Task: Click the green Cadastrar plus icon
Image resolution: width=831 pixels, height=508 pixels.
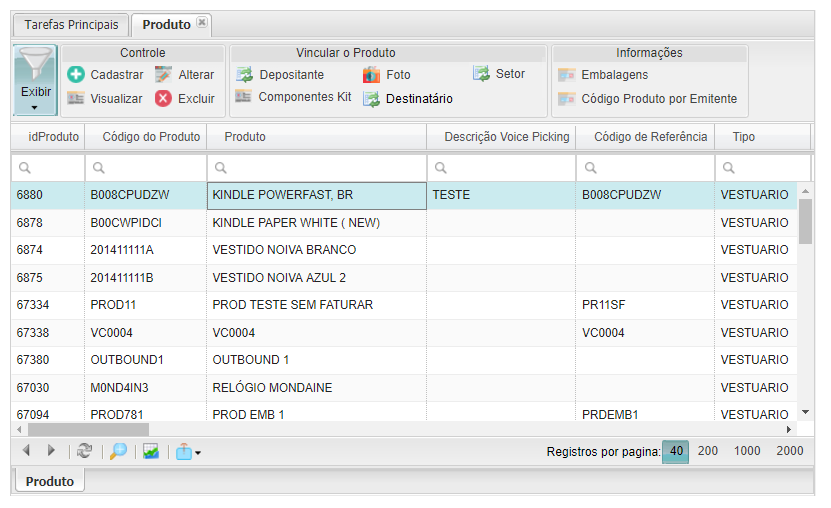Action: click(76, 74)
